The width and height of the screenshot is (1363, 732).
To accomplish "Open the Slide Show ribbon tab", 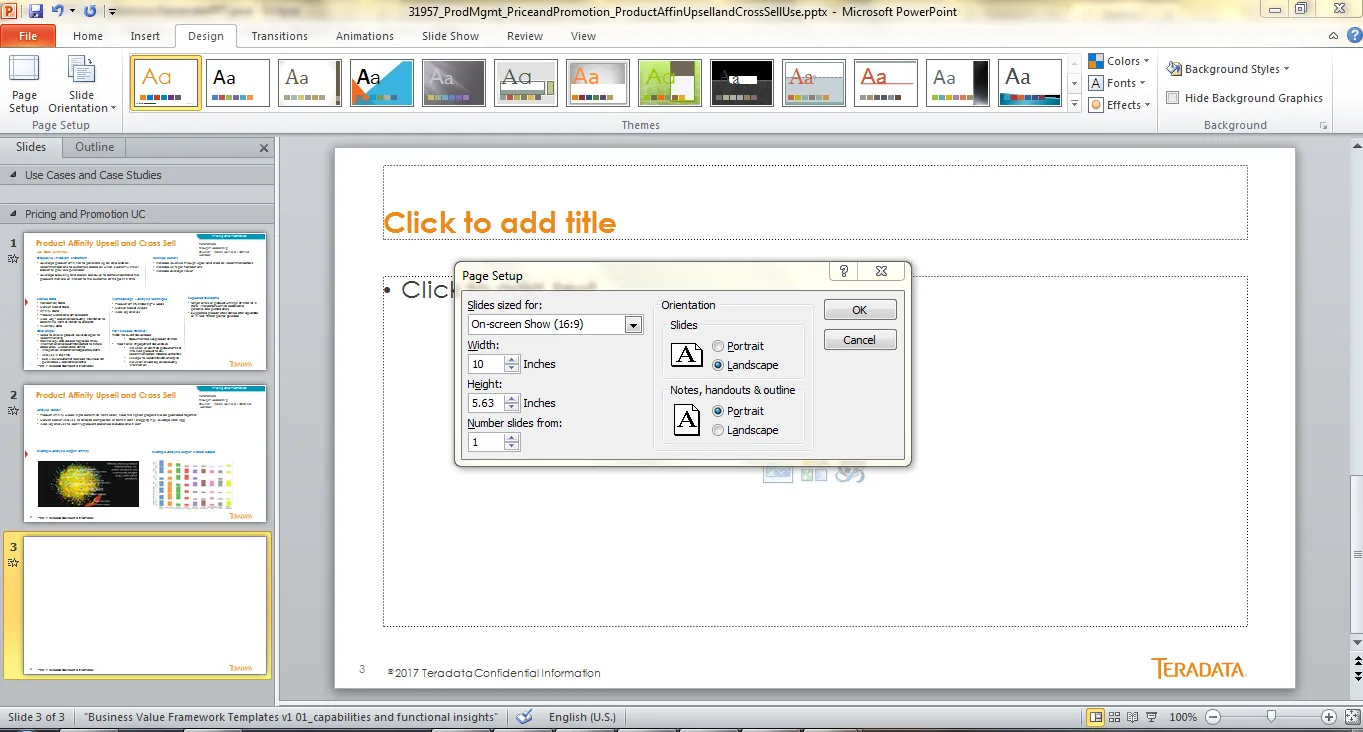I will pos(450,36).
